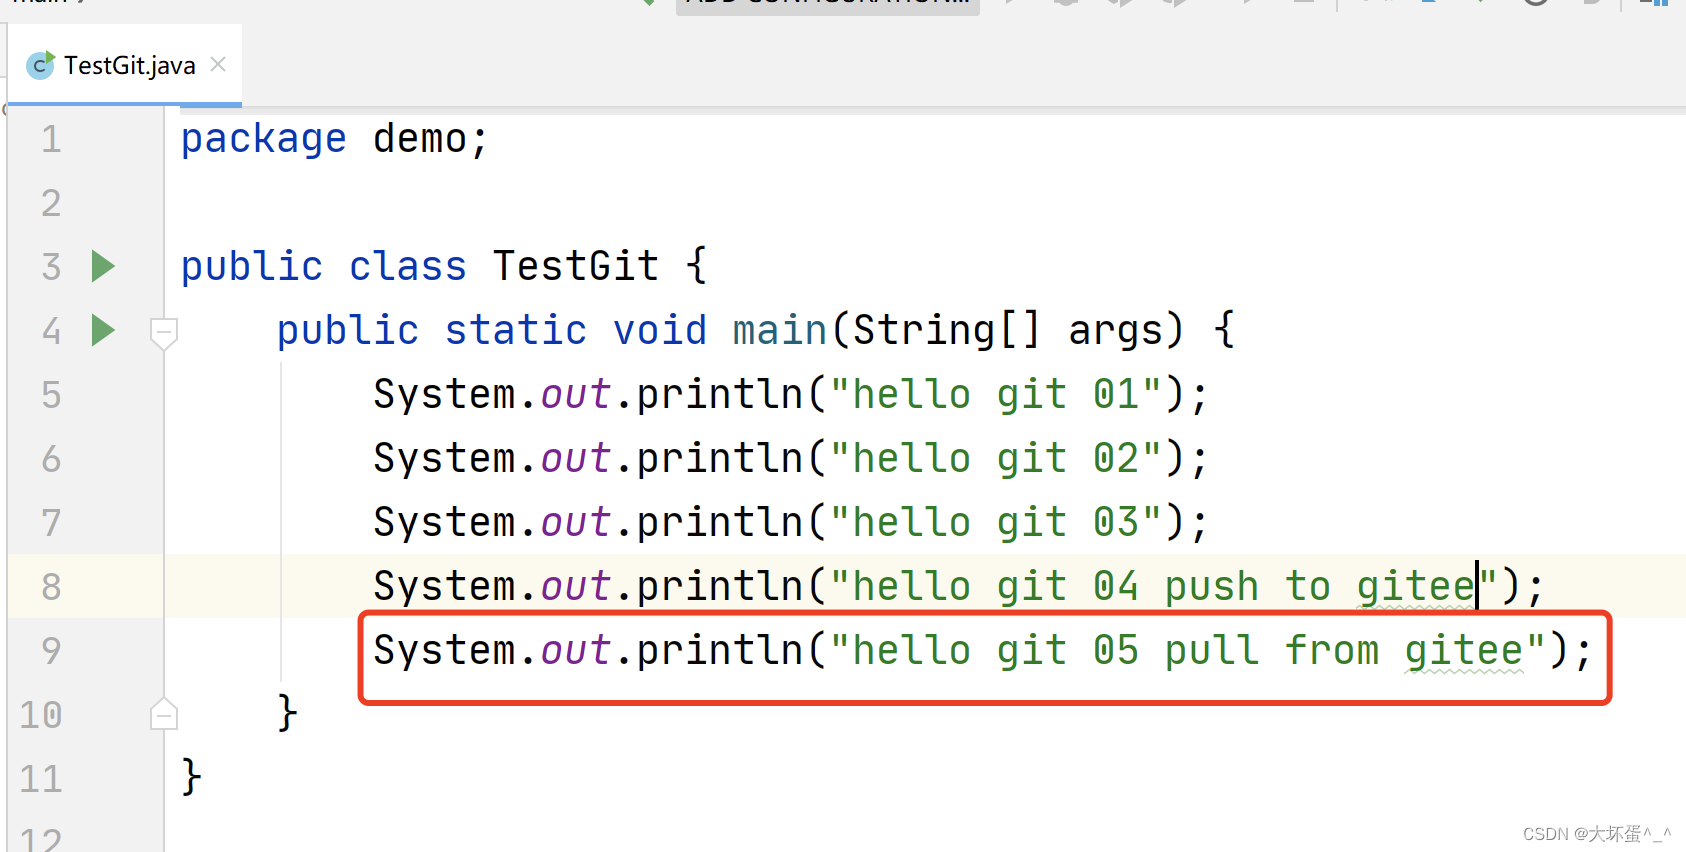Switch to the TestGit.java editor tab
Viewport: 1686px width, 852px height.
pos(125,66)
